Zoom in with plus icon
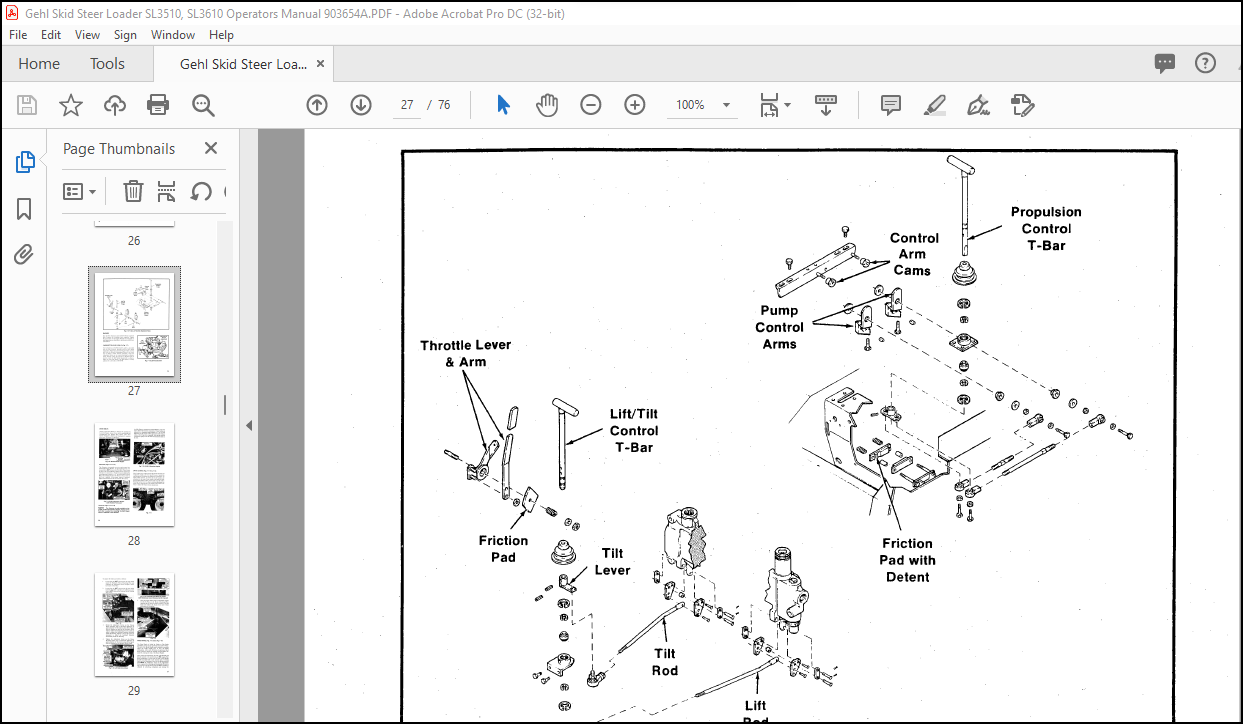 click(x=635, y=105)
